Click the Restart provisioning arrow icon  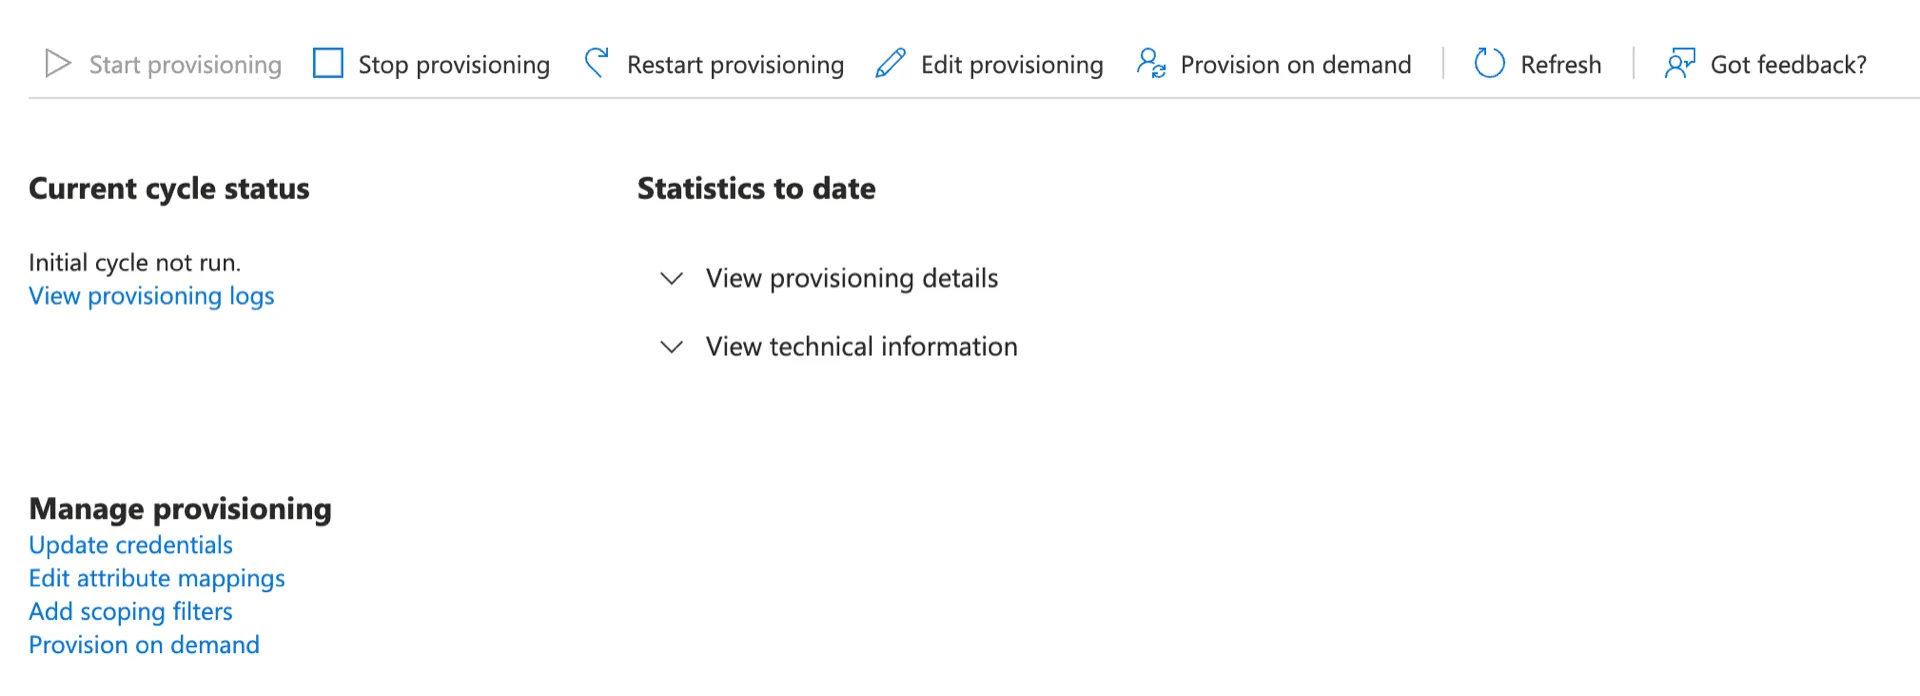[x=597, y=63]
